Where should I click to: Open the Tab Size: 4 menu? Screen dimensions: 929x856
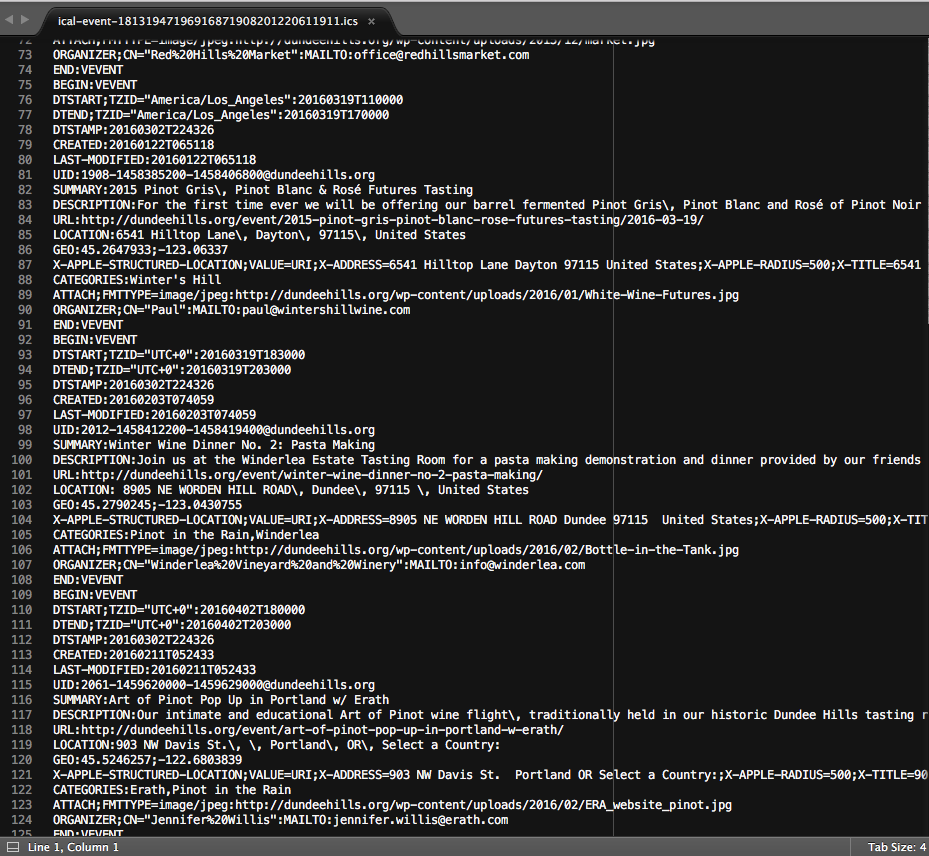click(x=896, y=847)
